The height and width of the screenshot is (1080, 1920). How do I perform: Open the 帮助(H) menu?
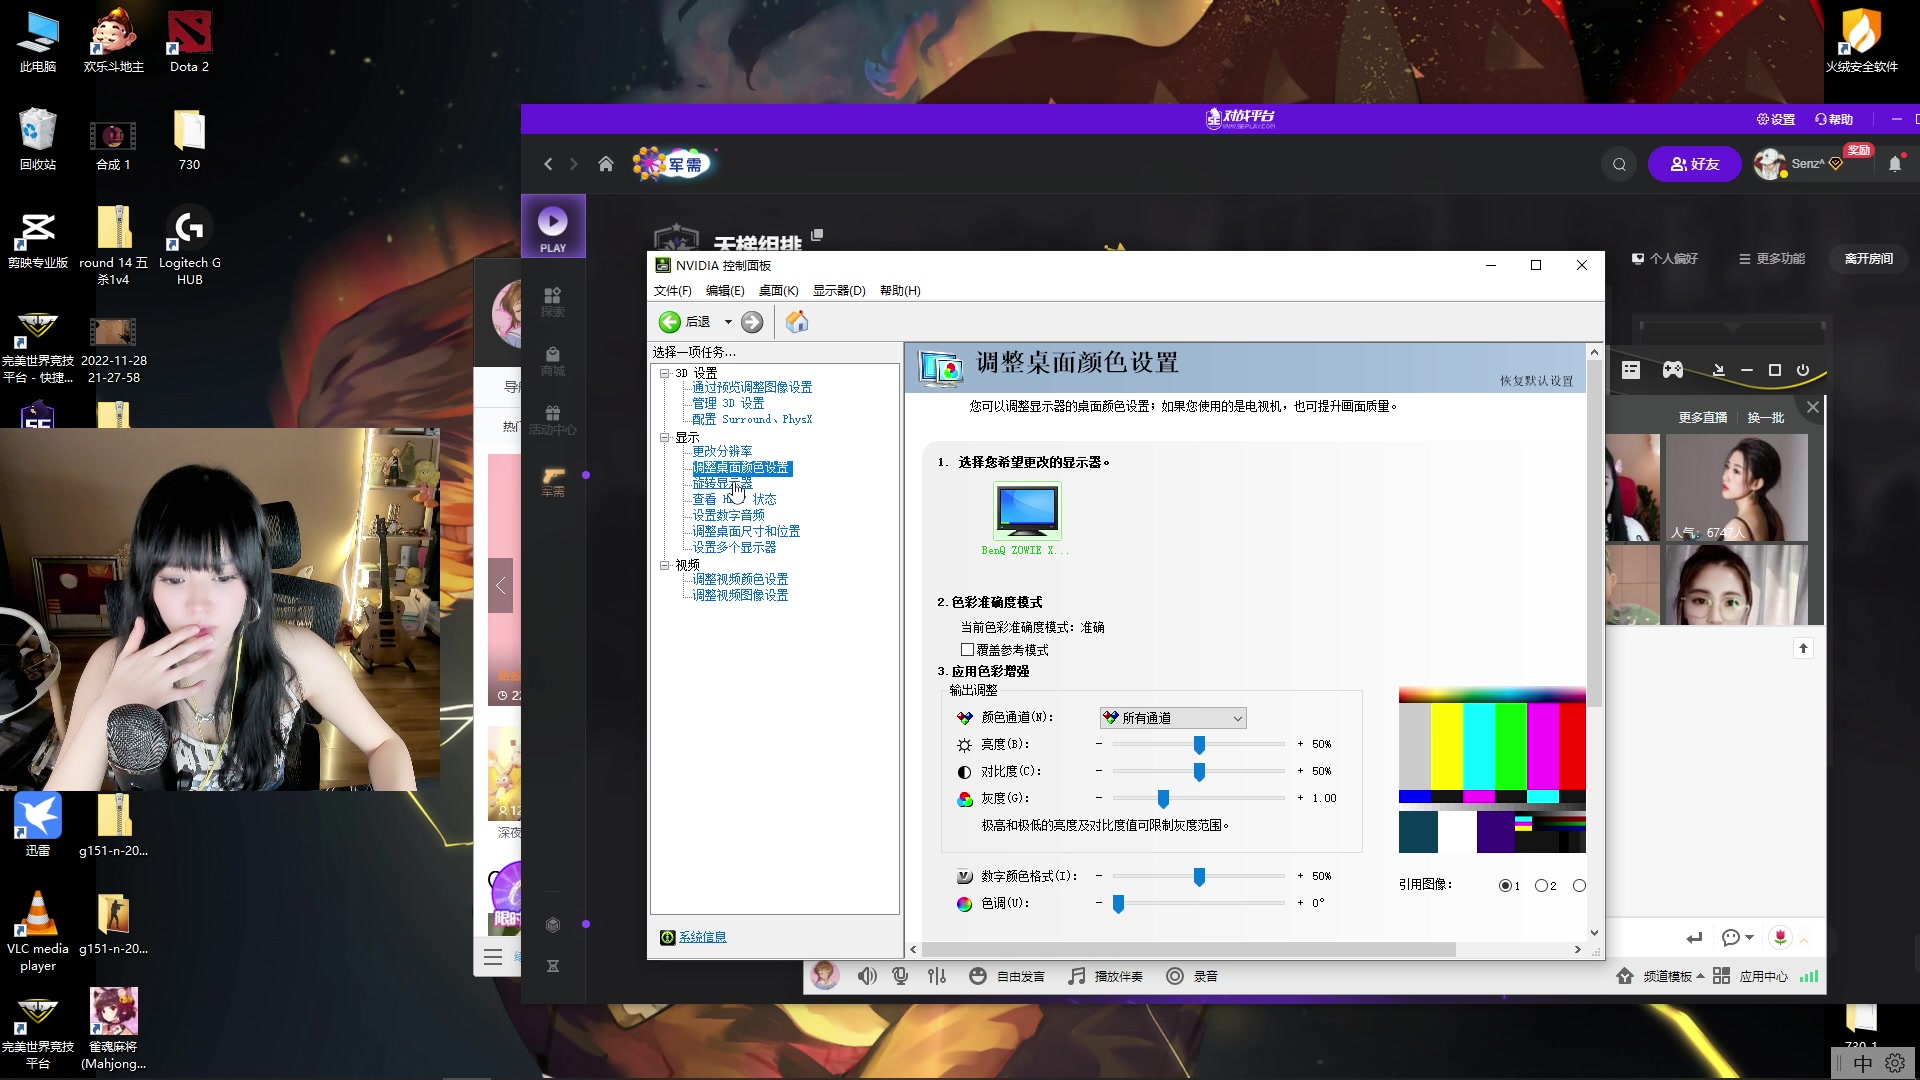[900, 291]
